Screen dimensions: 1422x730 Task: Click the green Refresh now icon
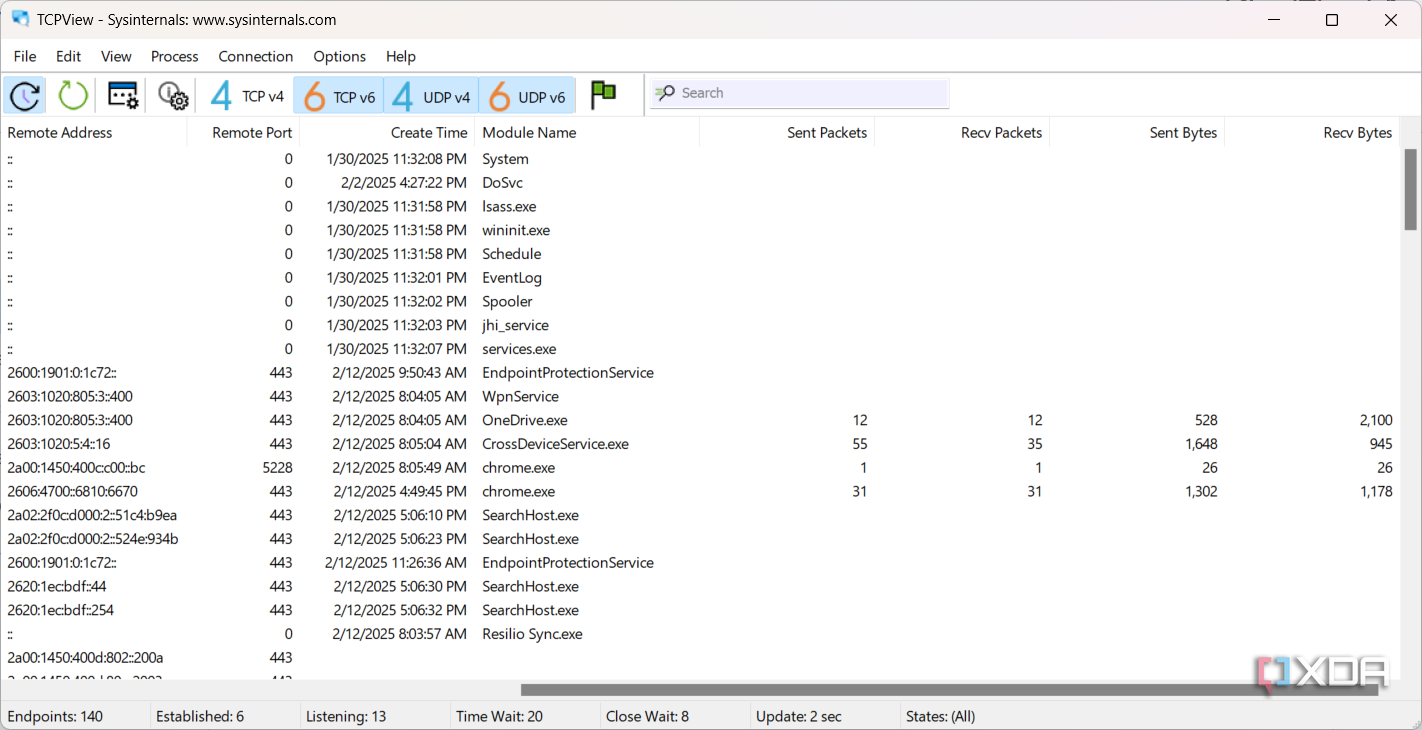point(73,95)
